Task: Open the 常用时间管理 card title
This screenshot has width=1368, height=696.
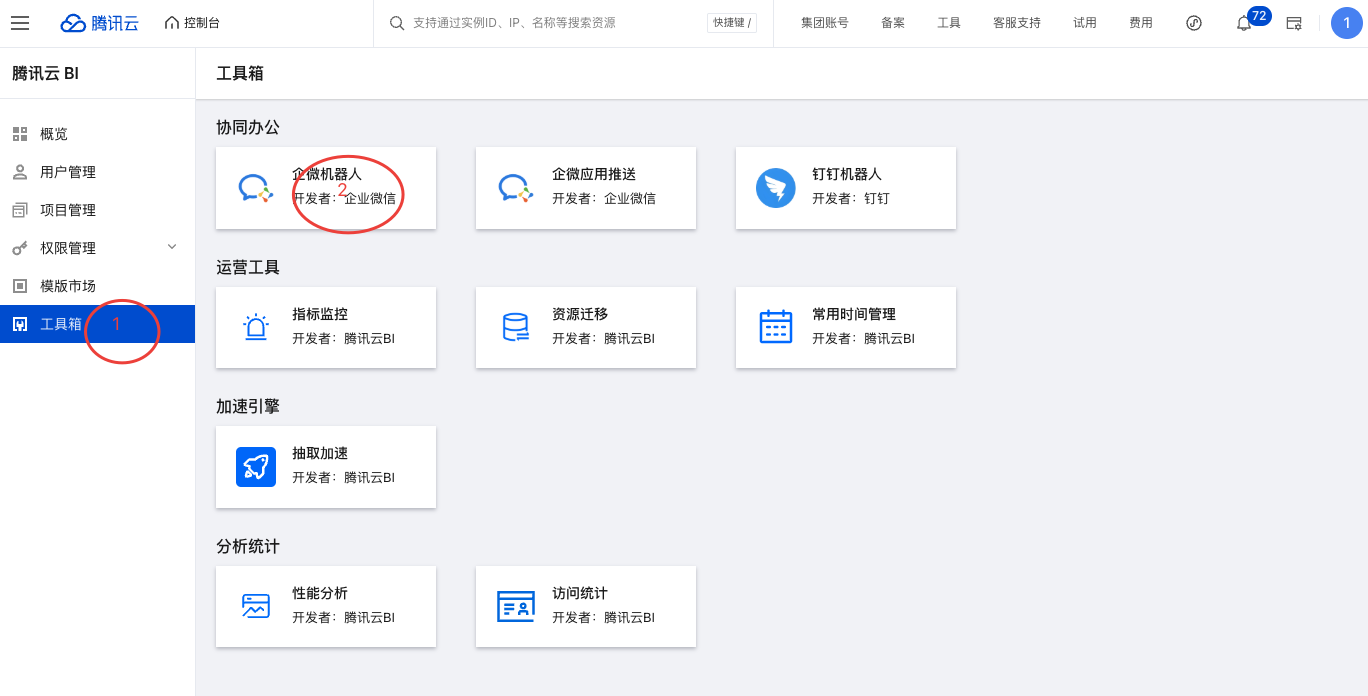Action: [854, 314]
